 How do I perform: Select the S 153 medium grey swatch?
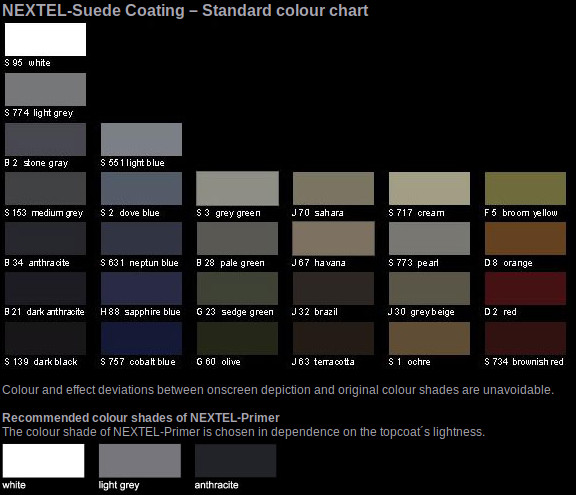click(x=45, y=188)
